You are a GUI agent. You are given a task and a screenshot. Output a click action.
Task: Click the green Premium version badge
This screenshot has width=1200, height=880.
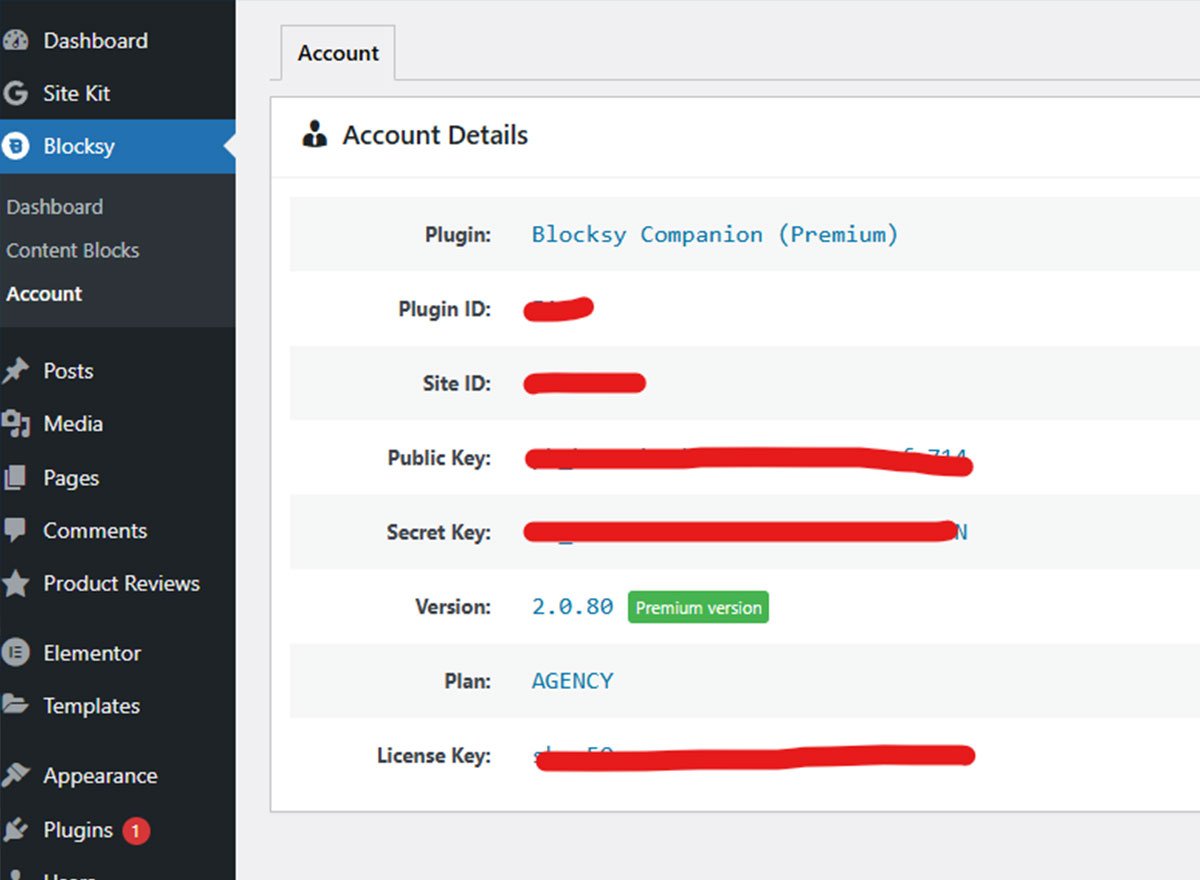tap(698, 608)
